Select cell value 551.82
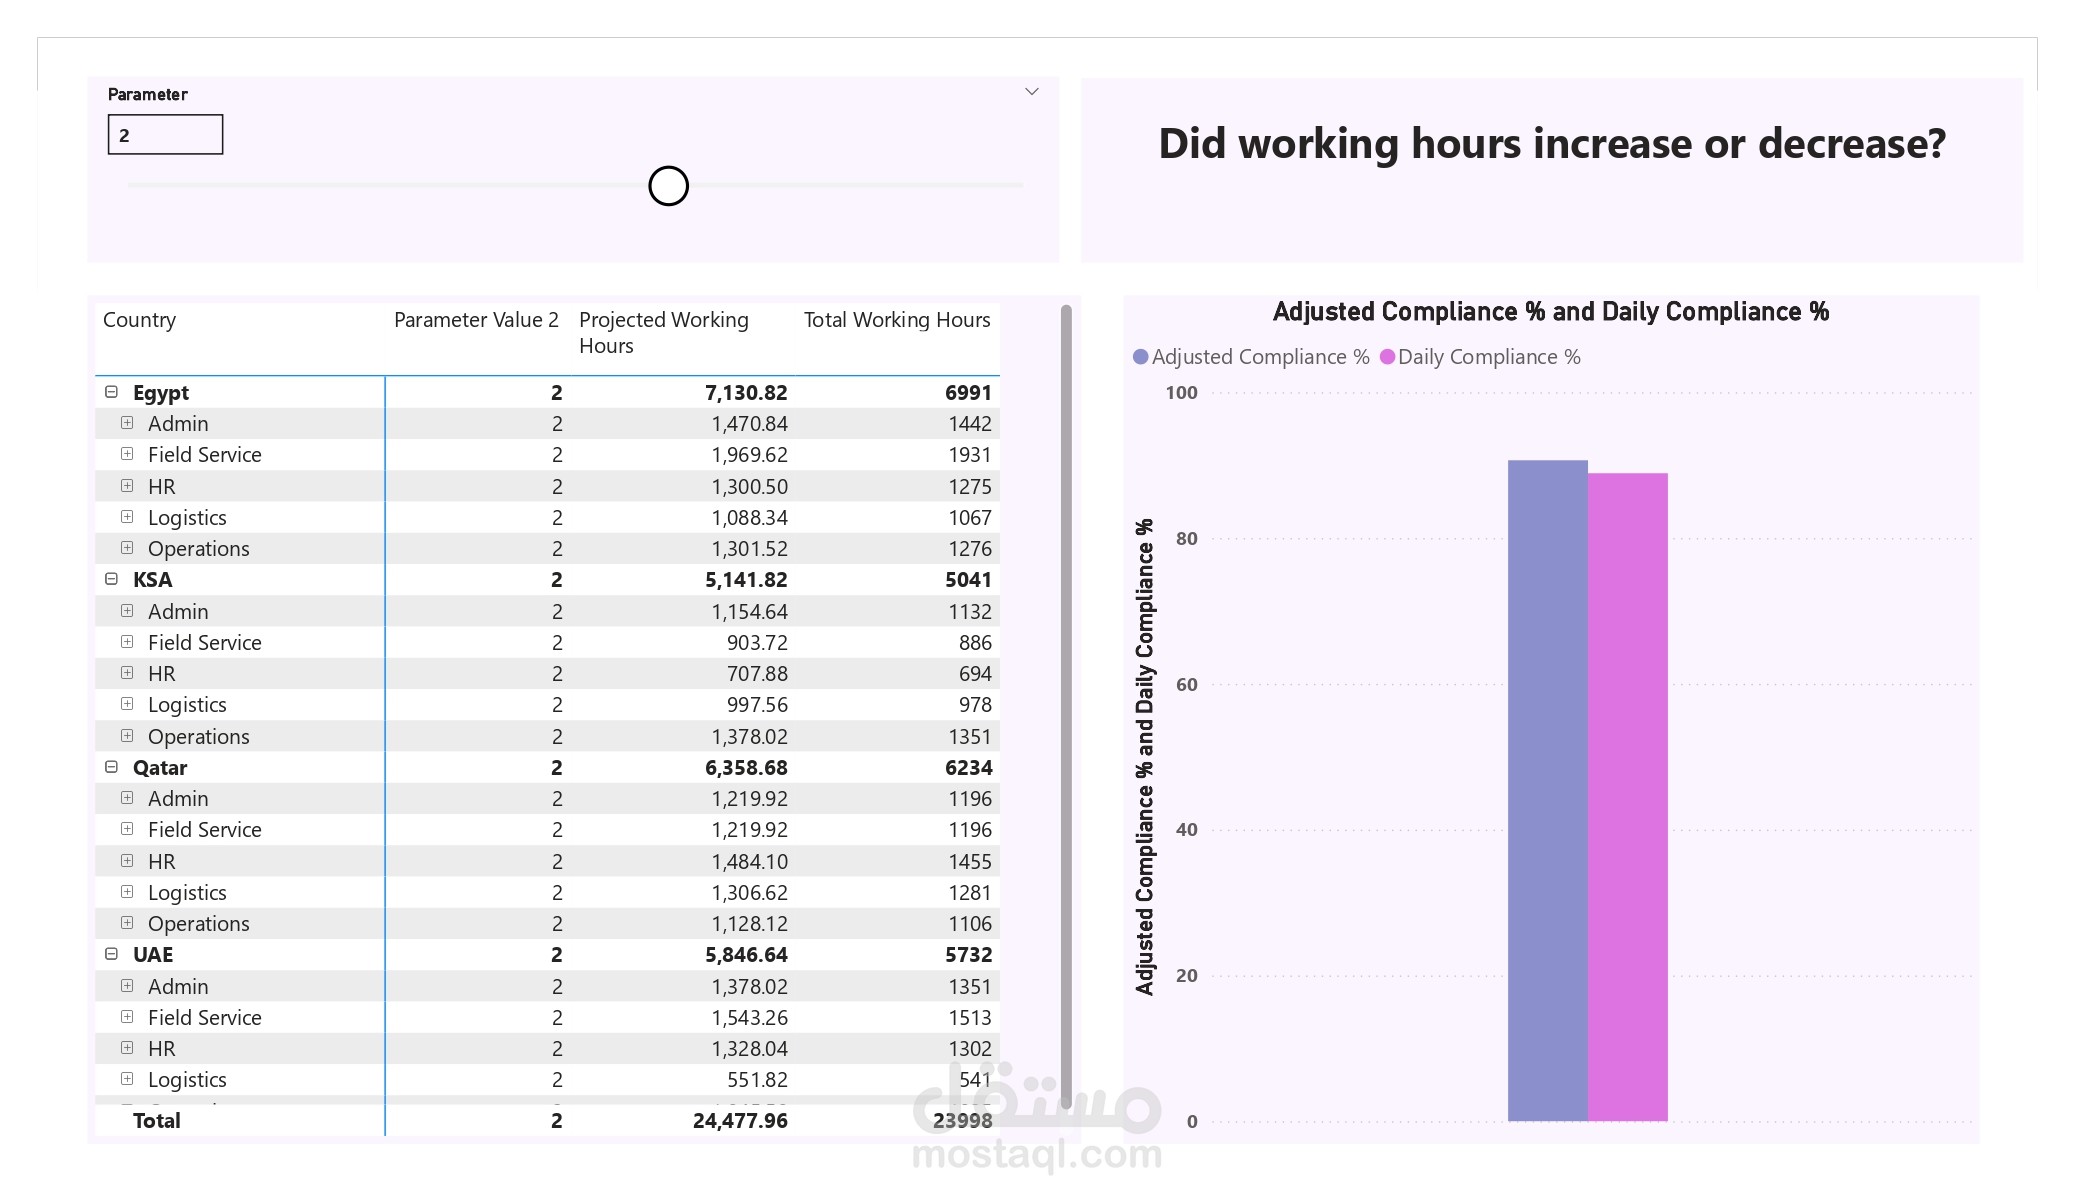The width and height of the screenshot is (2075, 1200). (757, 1080)
